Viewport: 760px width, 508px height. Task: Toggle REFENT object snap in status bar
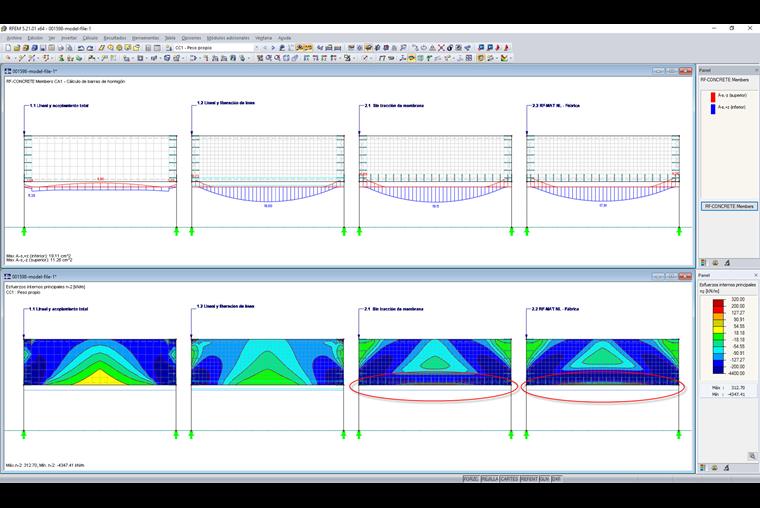coord(529,479)
